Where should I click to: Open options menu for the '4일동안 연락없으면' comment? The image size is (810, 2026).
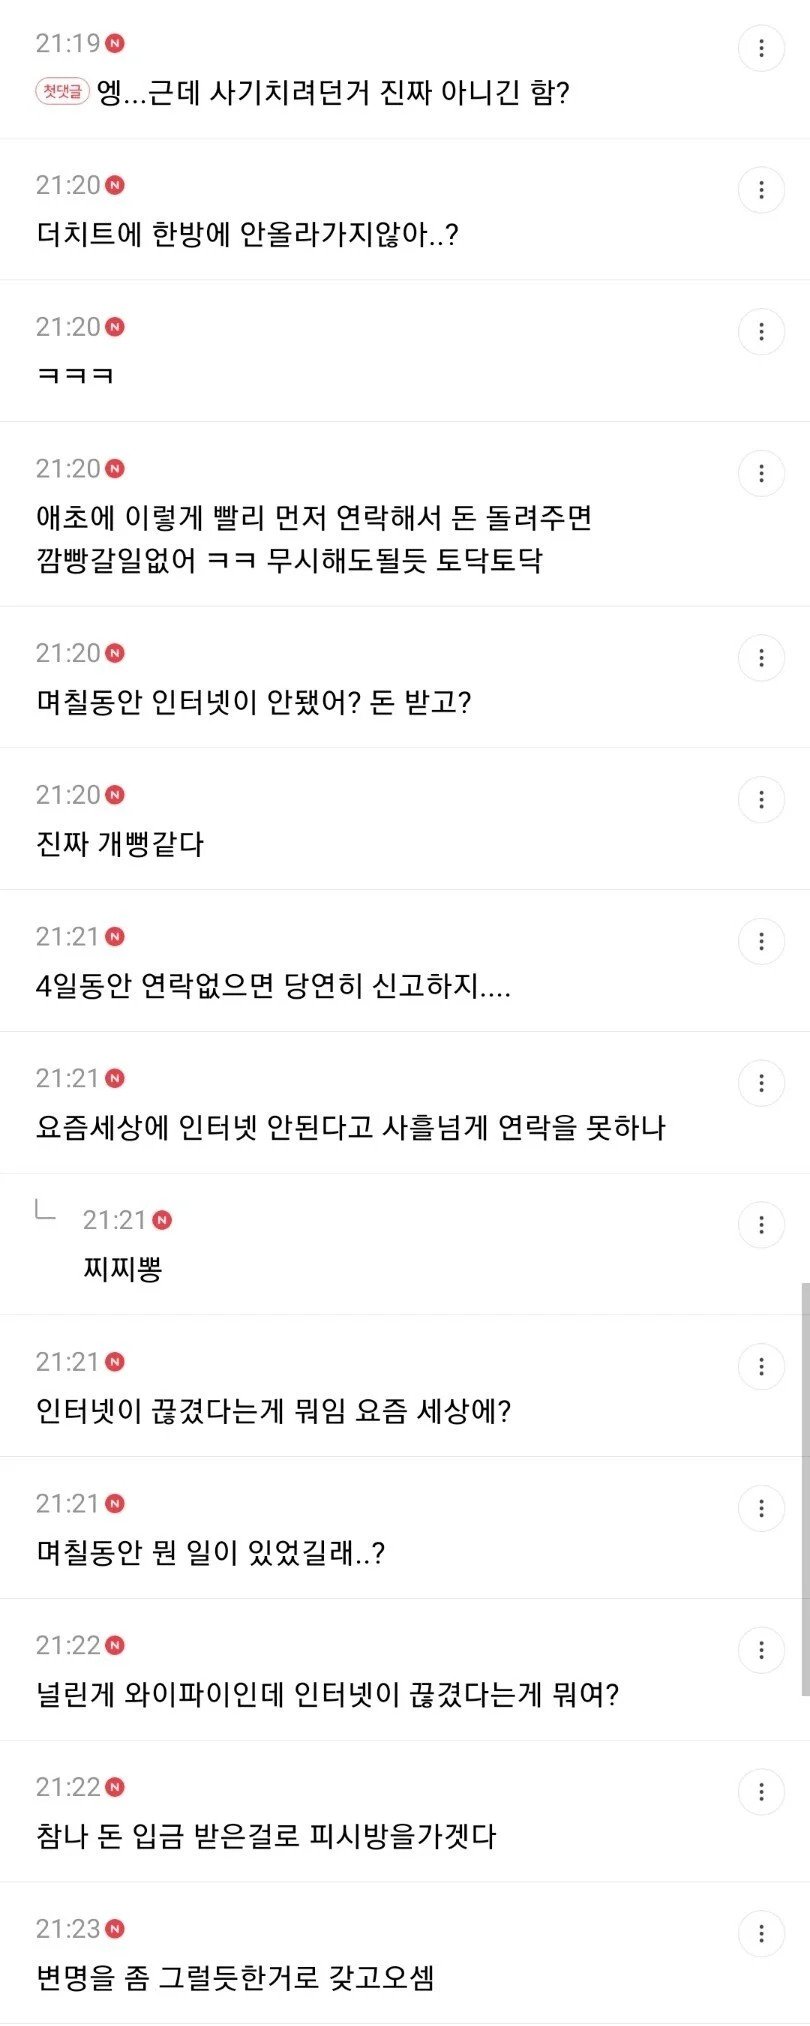pyautogui.click(x=761, y=942)
